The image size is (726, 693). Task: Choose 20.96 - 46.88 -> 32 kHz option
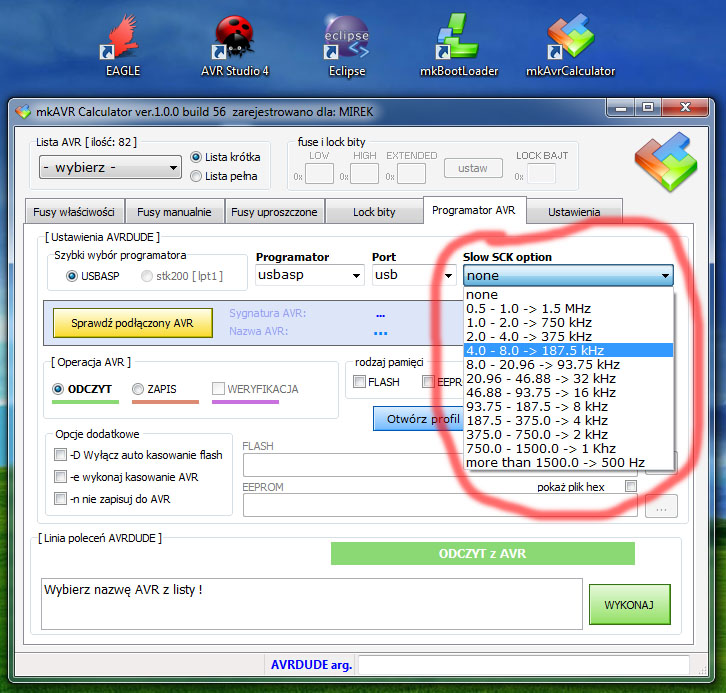tap(568, 378)
